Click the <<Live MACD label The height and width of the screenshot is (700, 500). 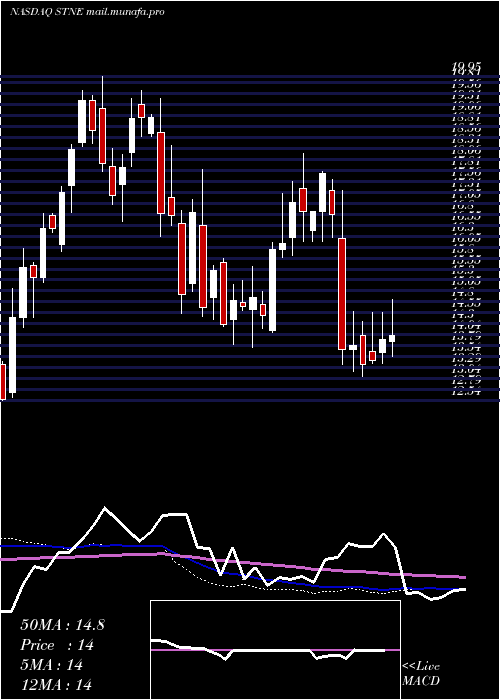(x=421, y=674)
